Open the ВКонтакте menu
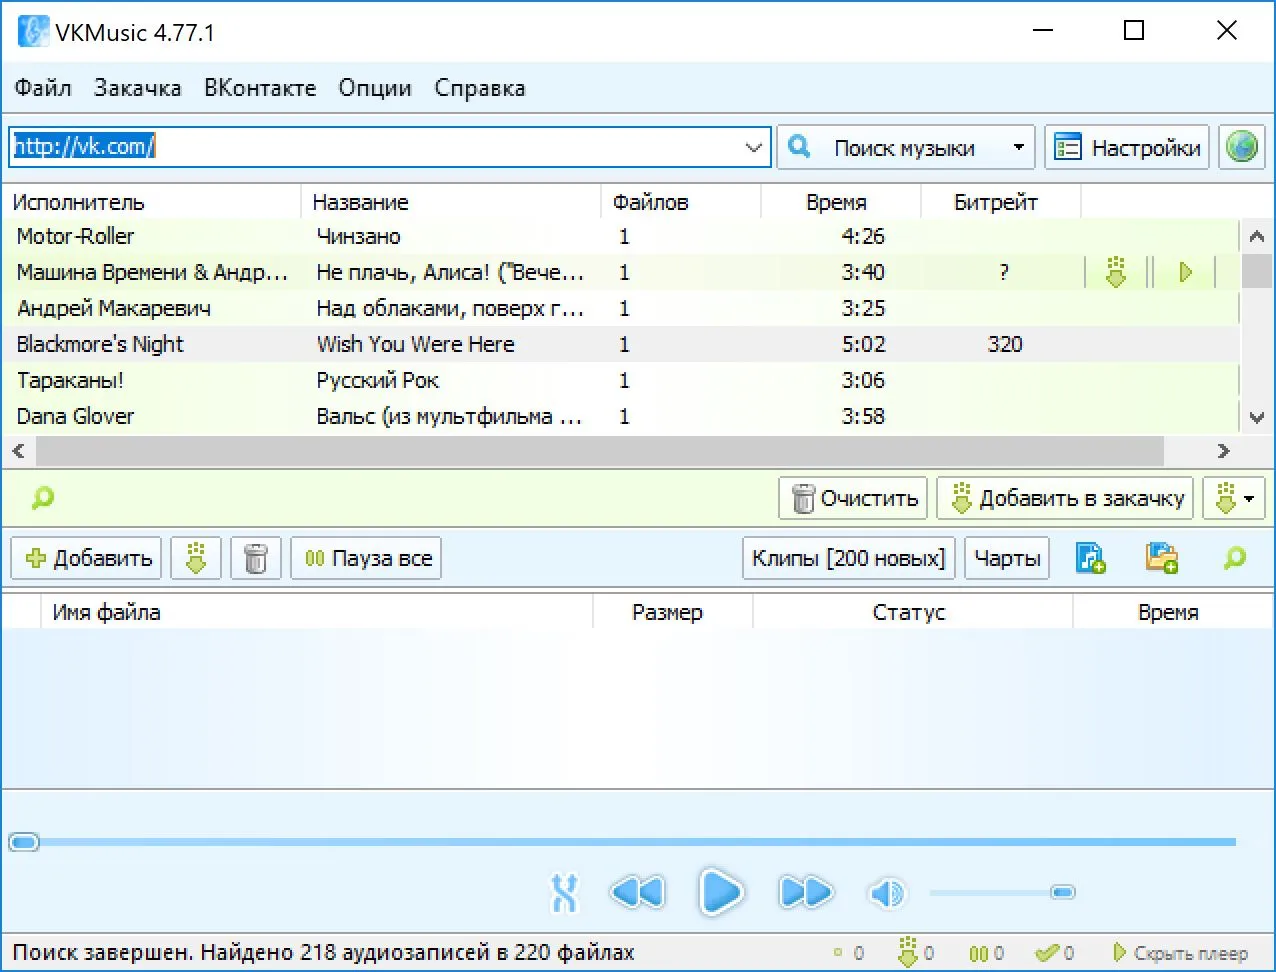Screen dimensions: 1276x972 point(260,88)
